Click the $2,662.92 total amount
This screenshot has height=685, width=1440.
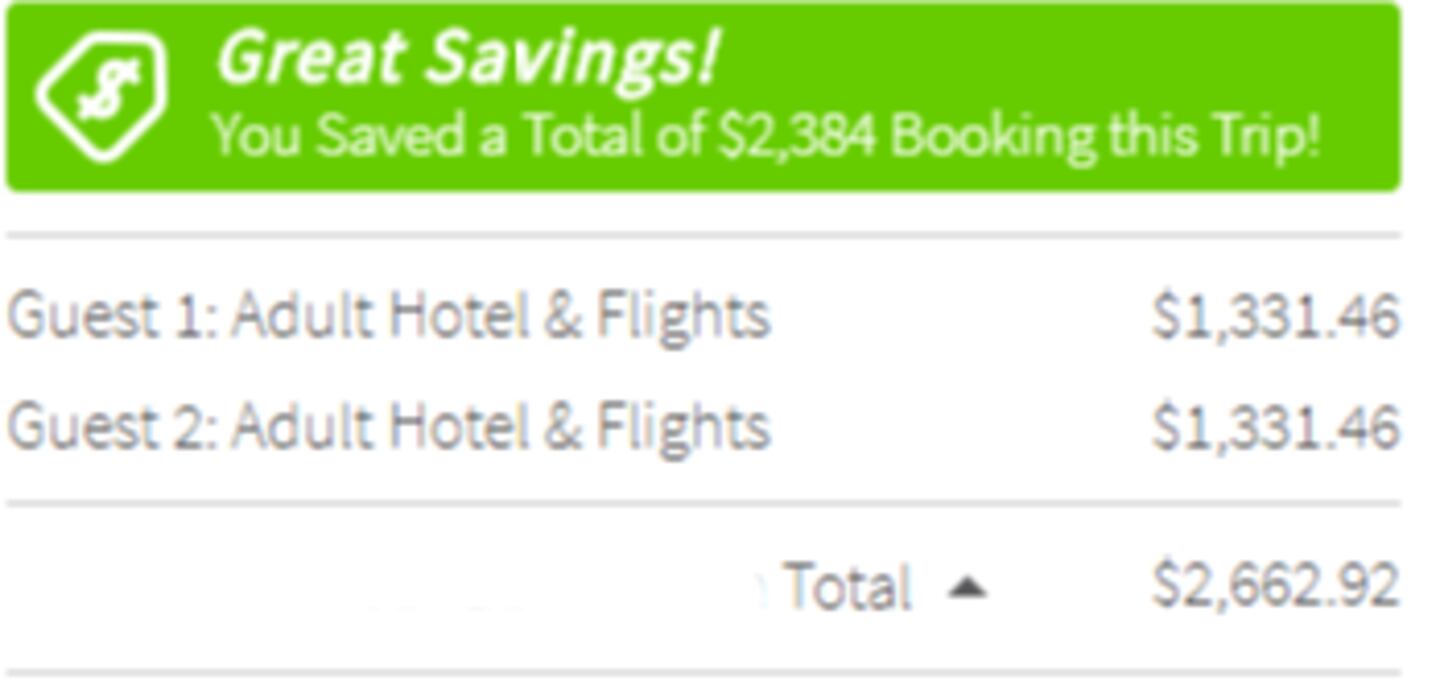coord(1275,585)
